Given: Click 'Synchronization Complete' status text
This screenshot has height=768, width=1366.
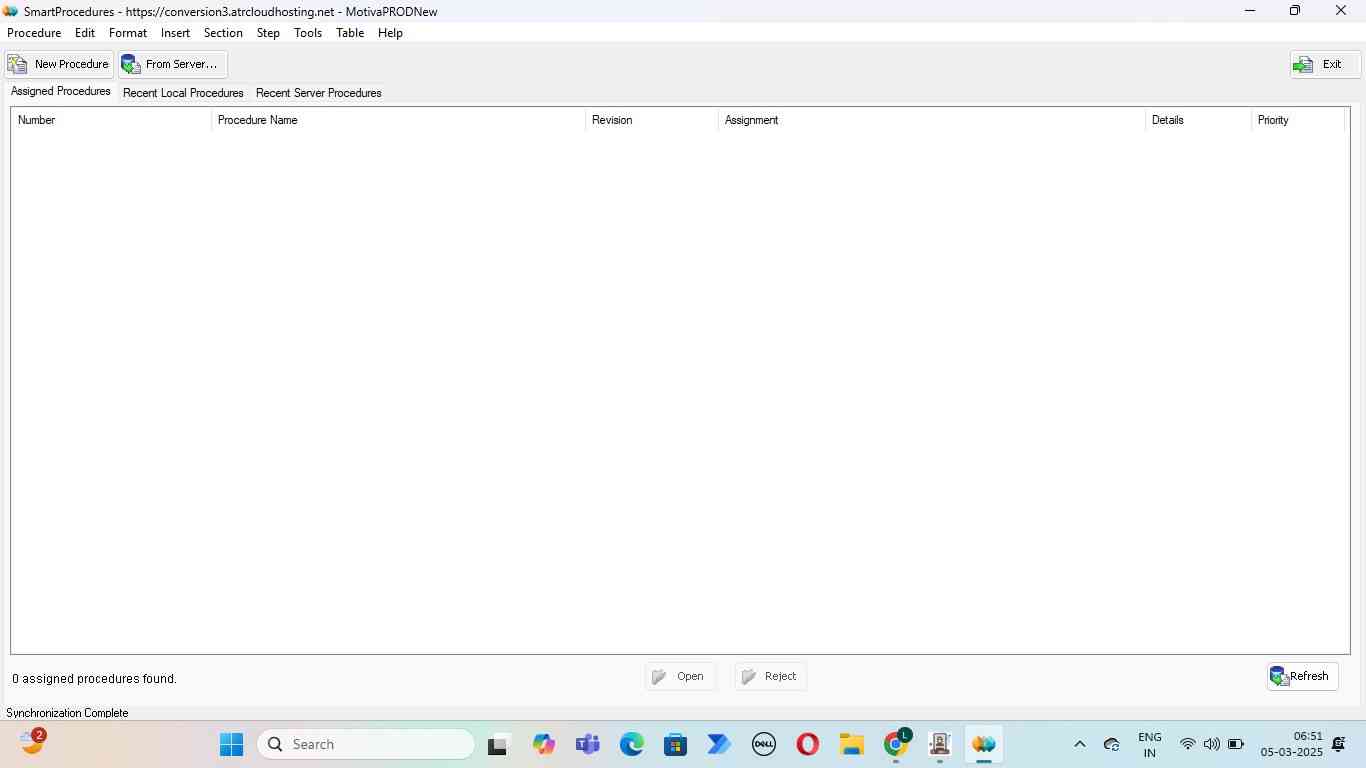Looking at the screenshot, I should tap(67, 713).
